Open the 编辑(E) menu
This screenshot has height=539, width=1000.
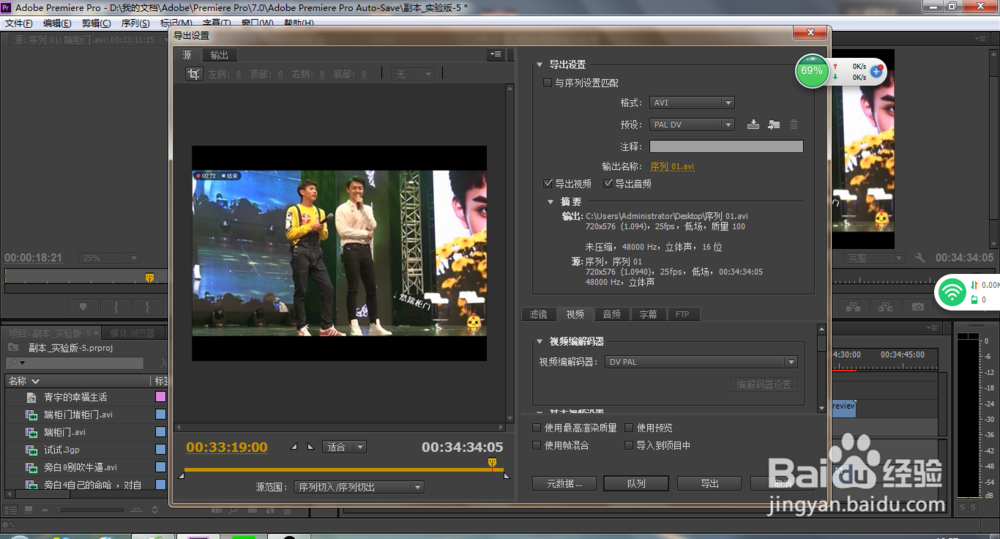click(57, 23)
